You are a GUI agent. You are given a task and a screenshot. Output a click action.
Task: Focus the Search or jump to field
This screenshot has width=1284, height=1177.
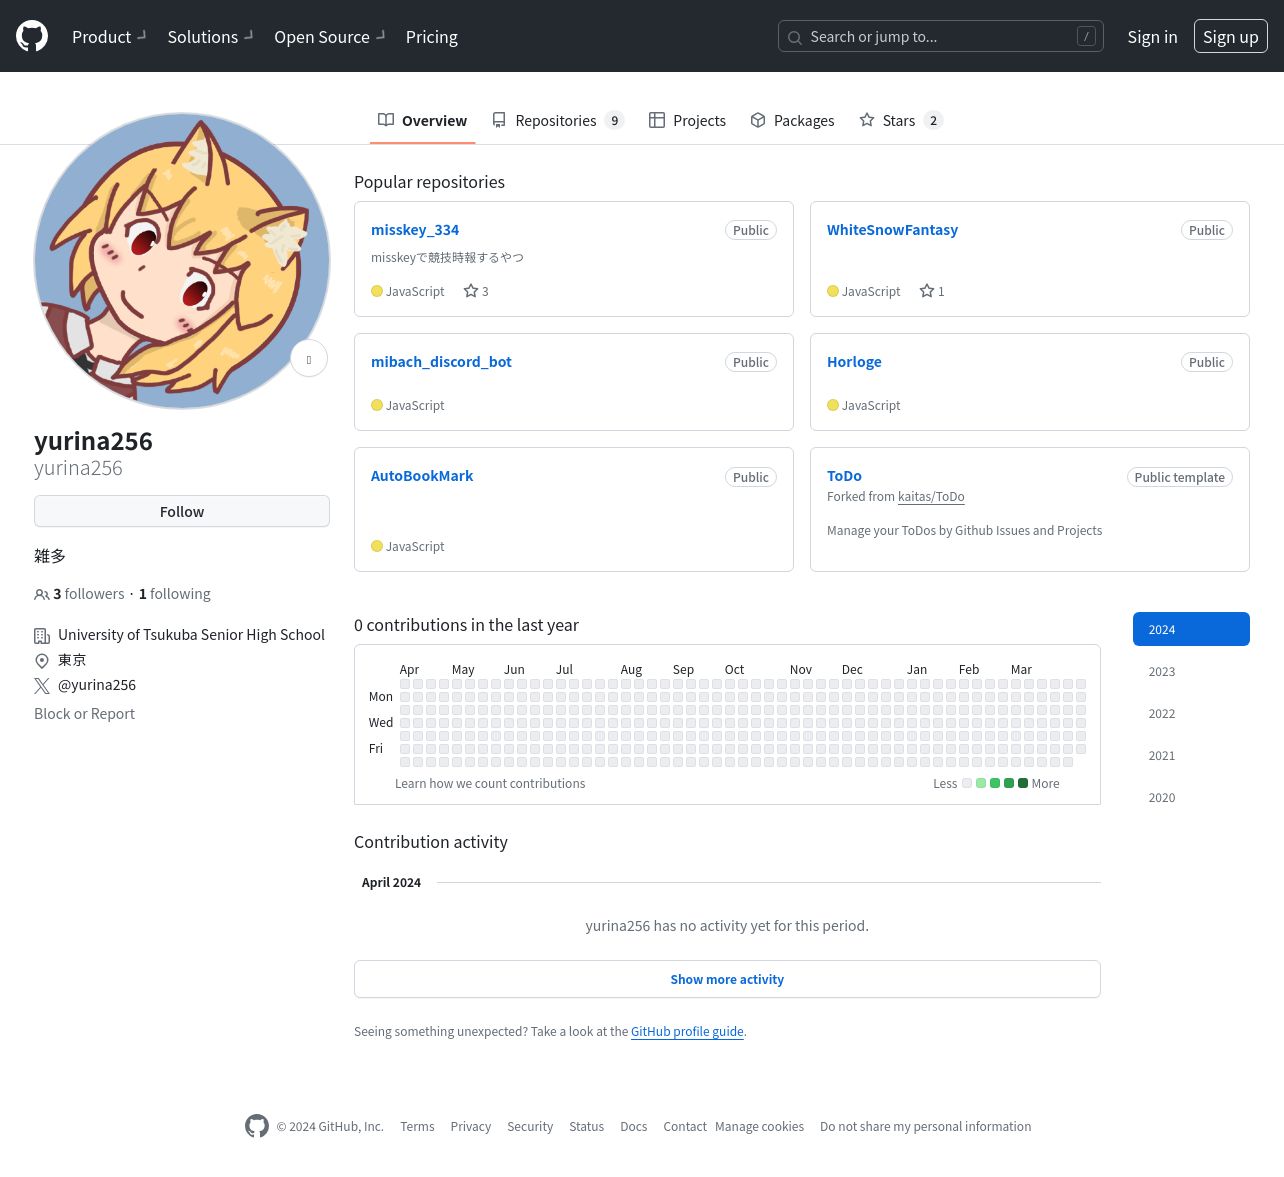940,37
